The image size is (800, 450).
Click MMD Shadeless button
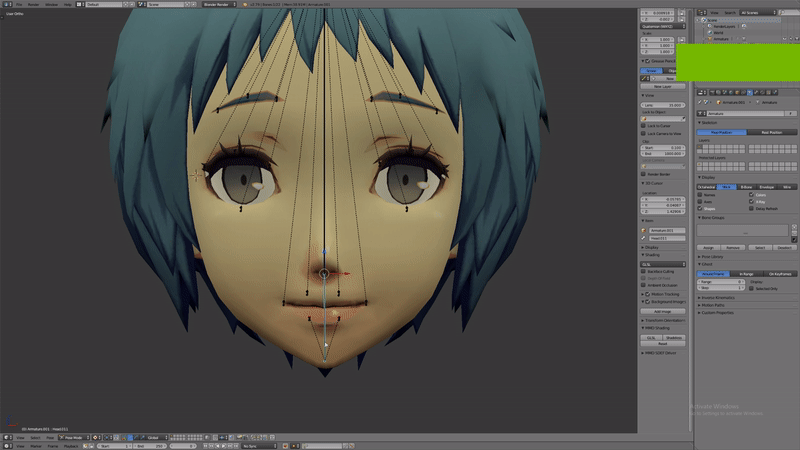[x=674, y=338]
